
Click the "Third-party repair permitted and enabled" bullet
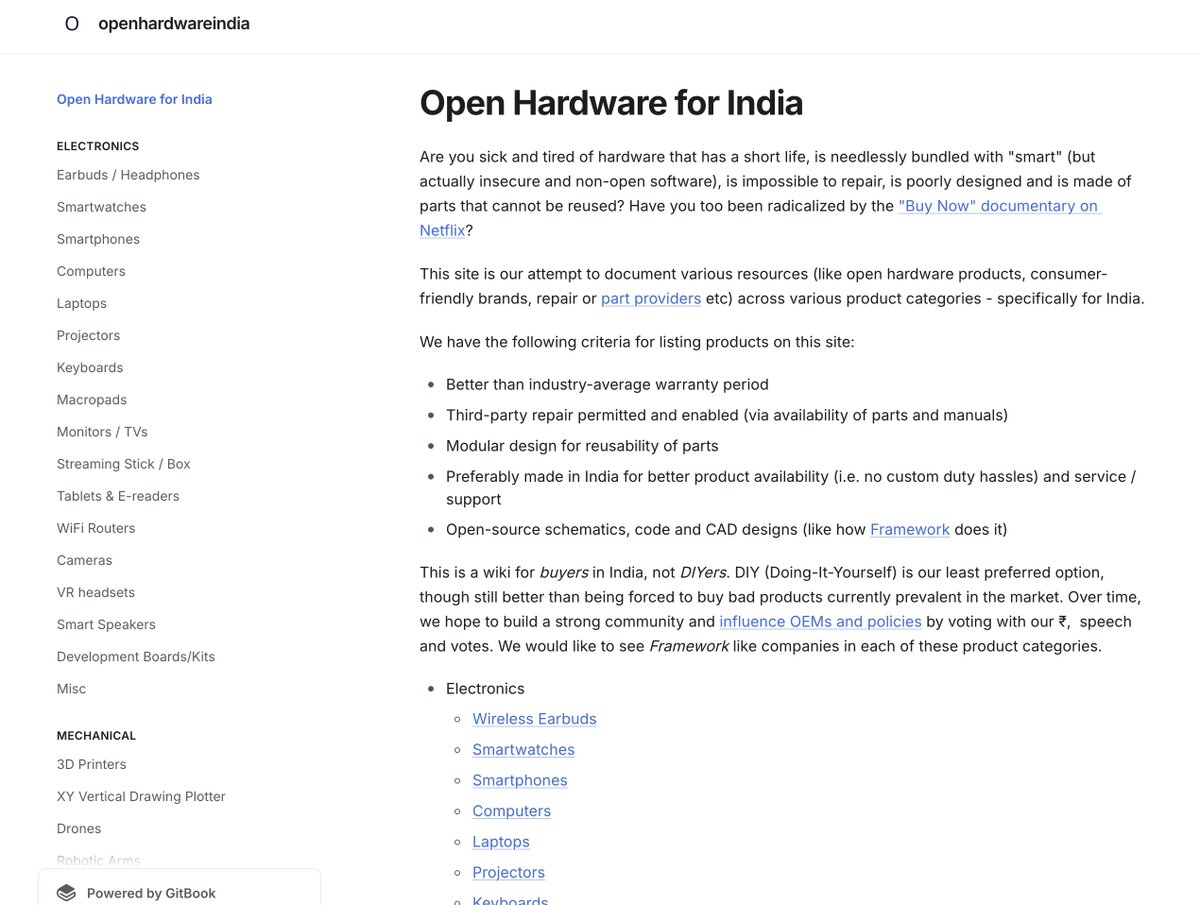(x=727, y=414)
